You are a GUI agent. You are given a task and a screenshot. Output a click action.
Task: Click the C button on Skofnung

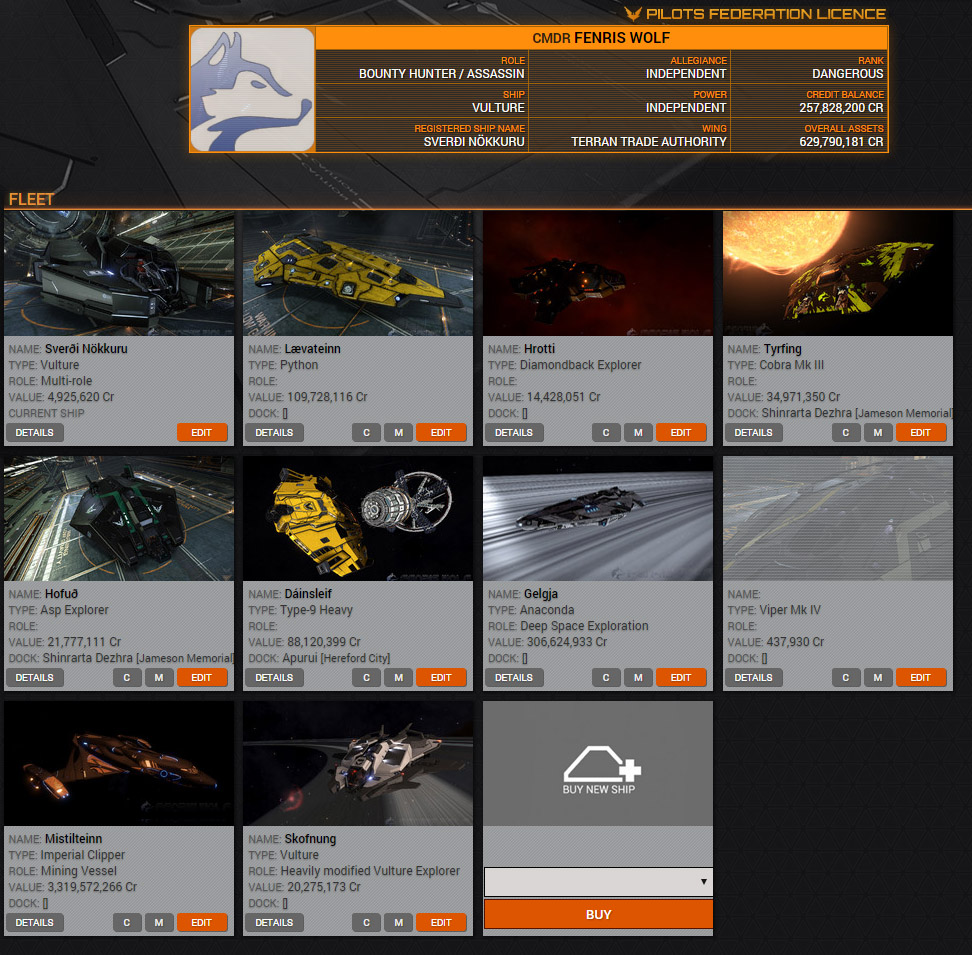tap(366, 922)
